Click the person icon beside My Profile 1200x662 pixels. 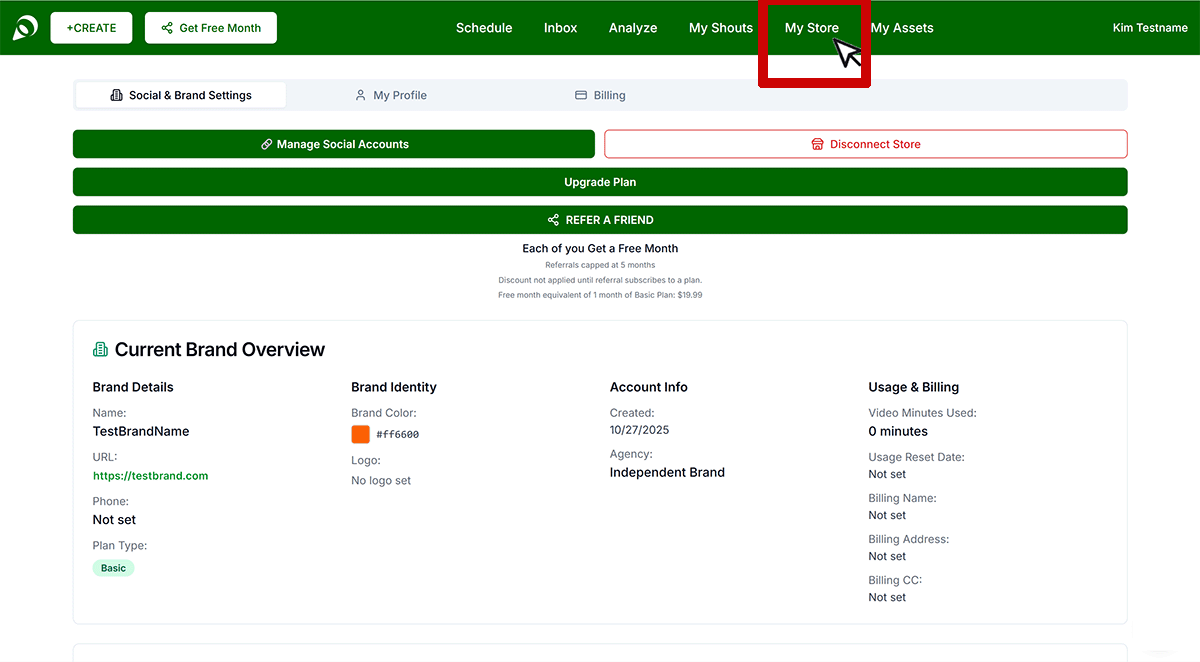point(360,95)
